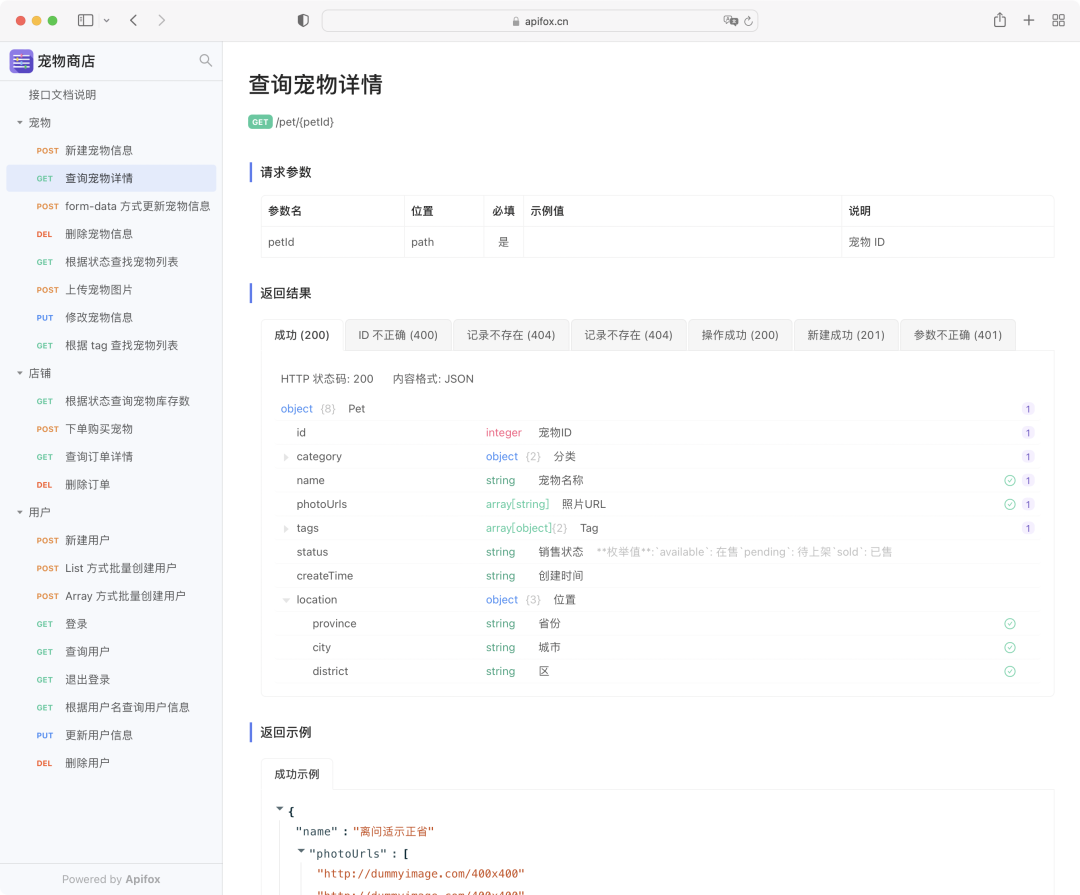
Task: Toggle the browser sidebar icon top-left
Action: click(84, 19)
